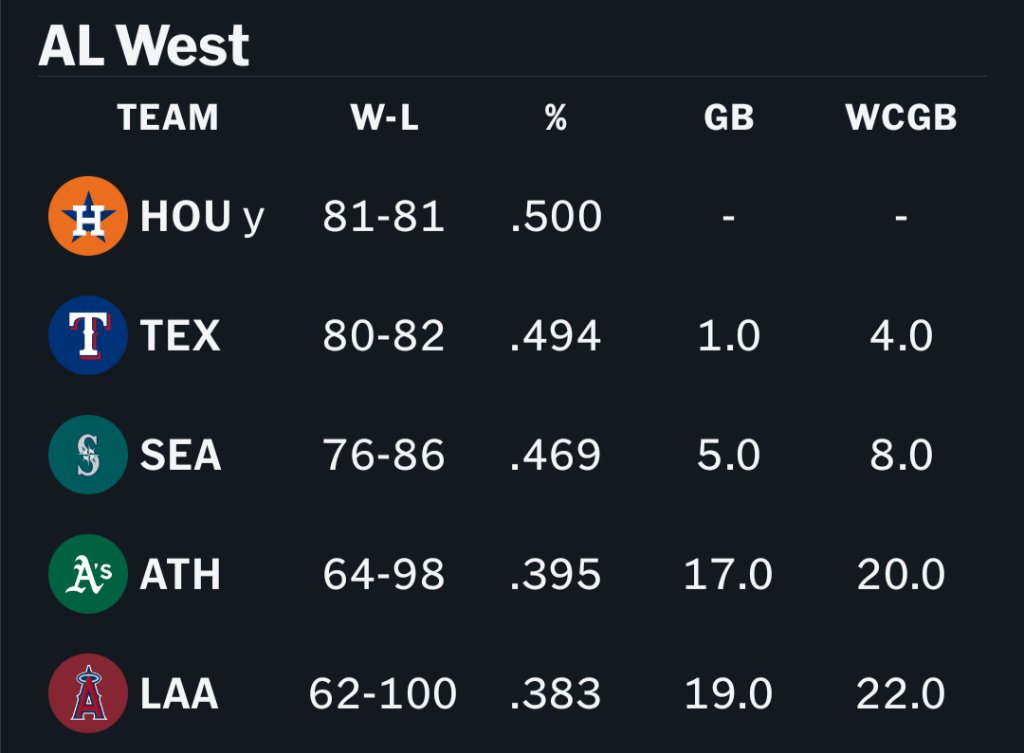Select Texas's .494 winning percentage
Viewport: 1024px width, 753px height.
(x=556, y=336)
